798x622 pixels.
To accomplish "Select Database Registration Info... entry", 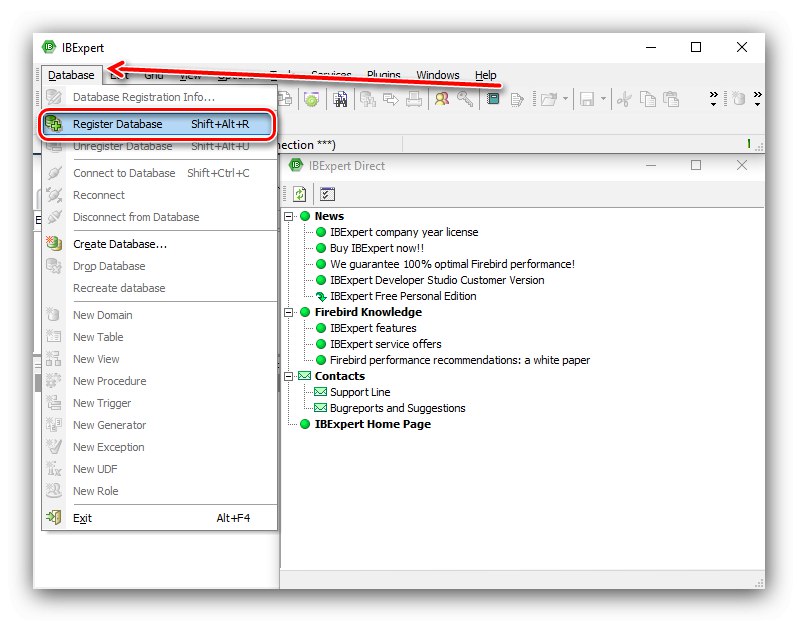I will point(160,97).
